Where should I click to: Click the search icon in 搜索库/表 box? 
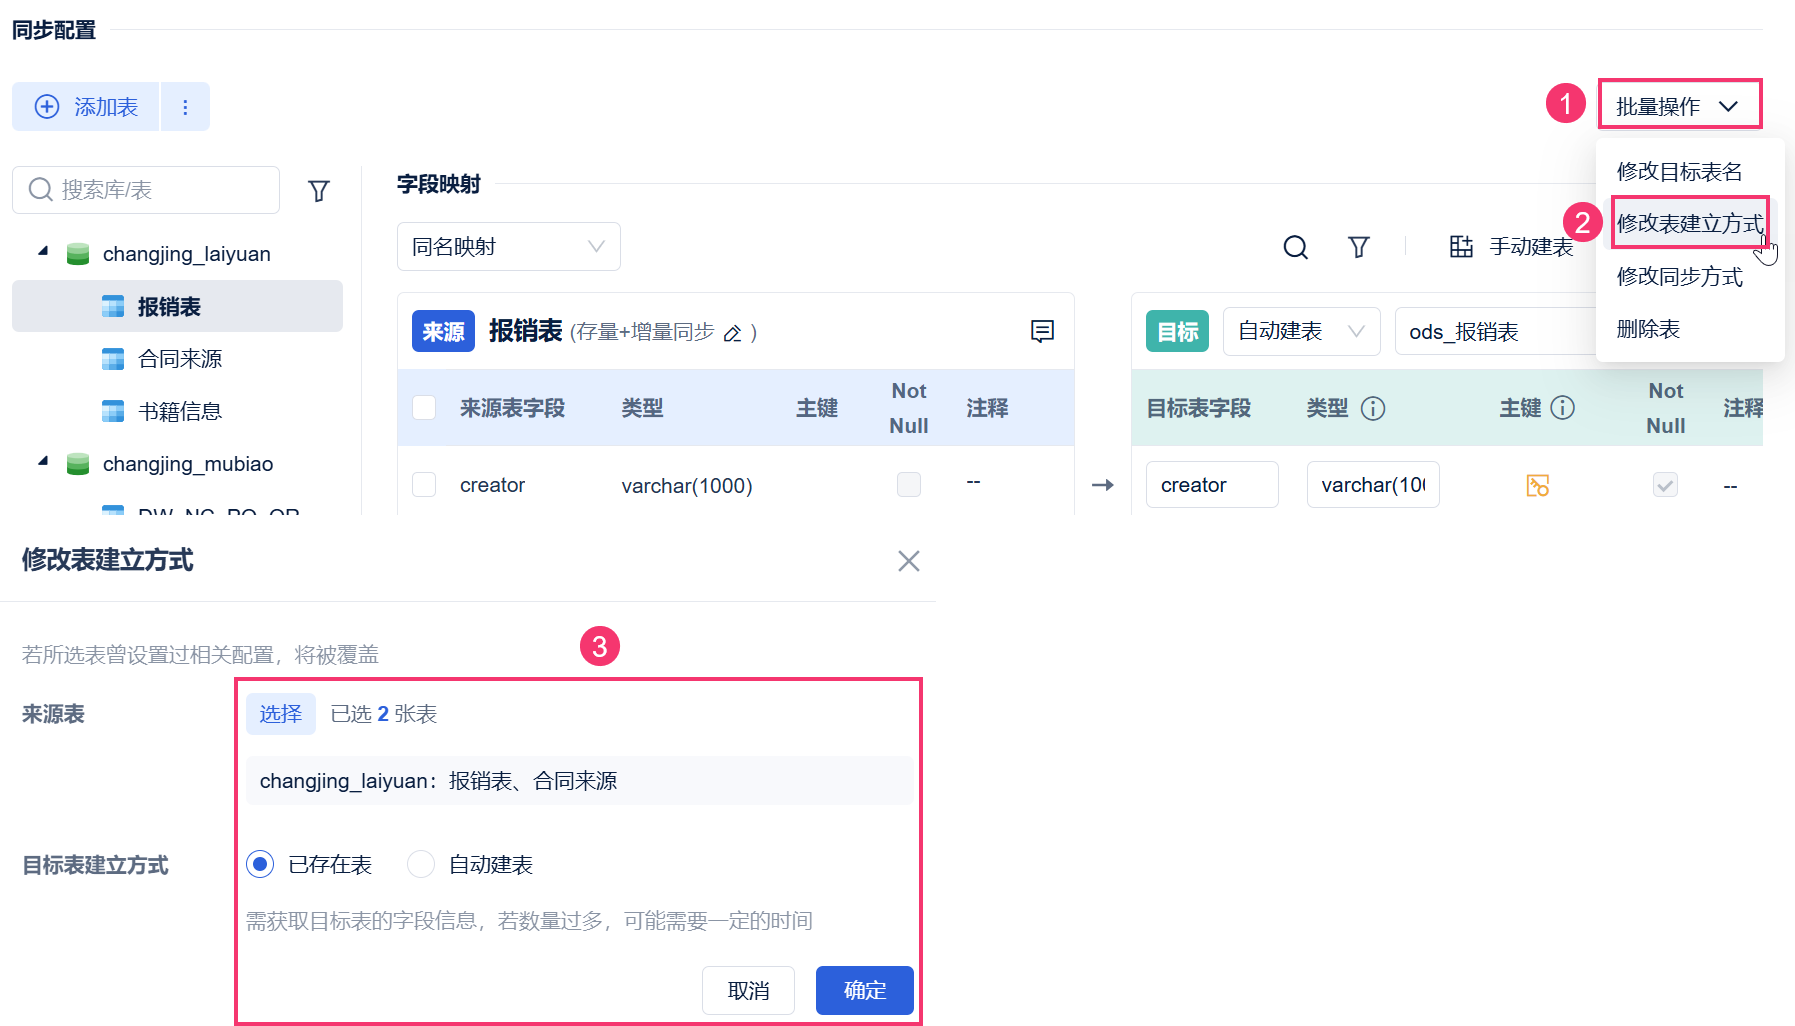tap(40, 190)
